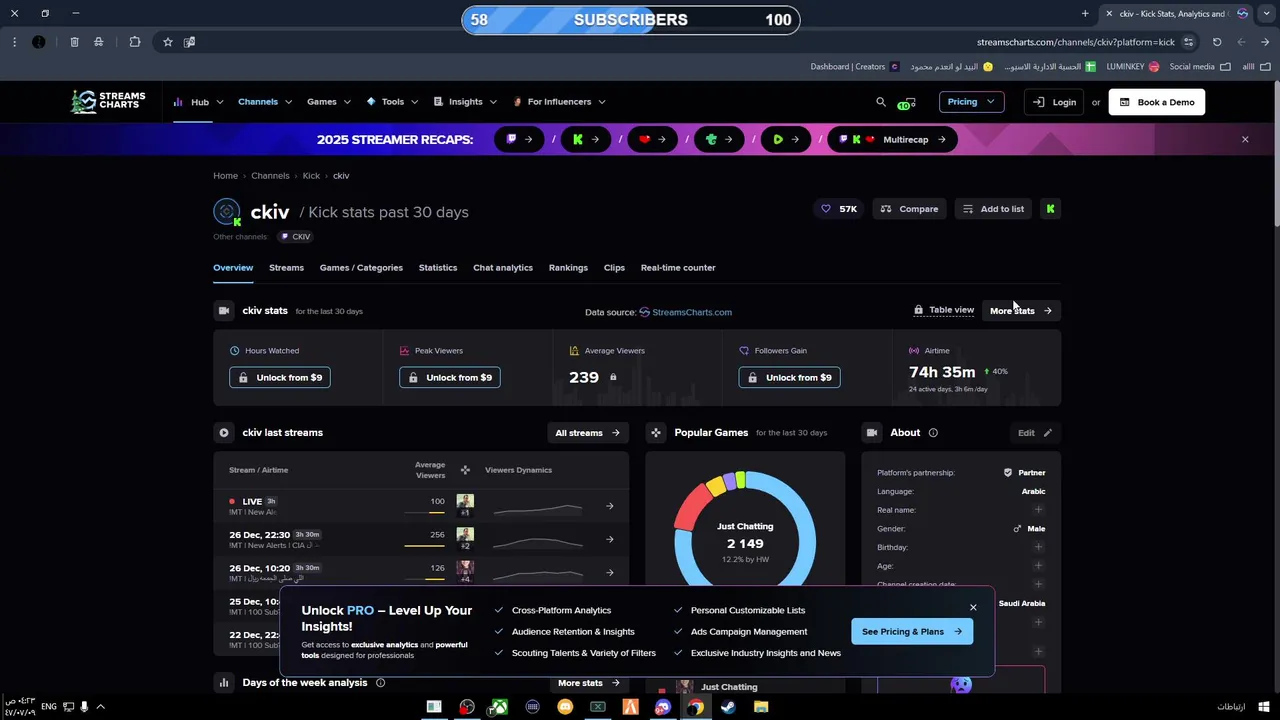The image size is (1280, 720).
Task: Click the Login button
Action: click(x=1054, y=102)
